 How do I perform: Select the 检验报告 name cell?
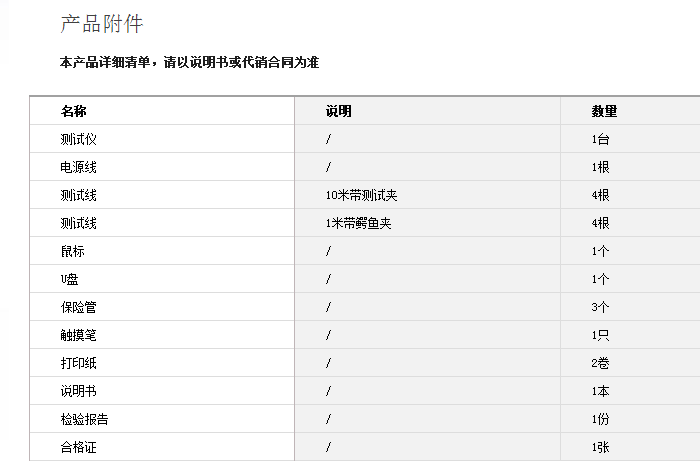pos(84,419)
